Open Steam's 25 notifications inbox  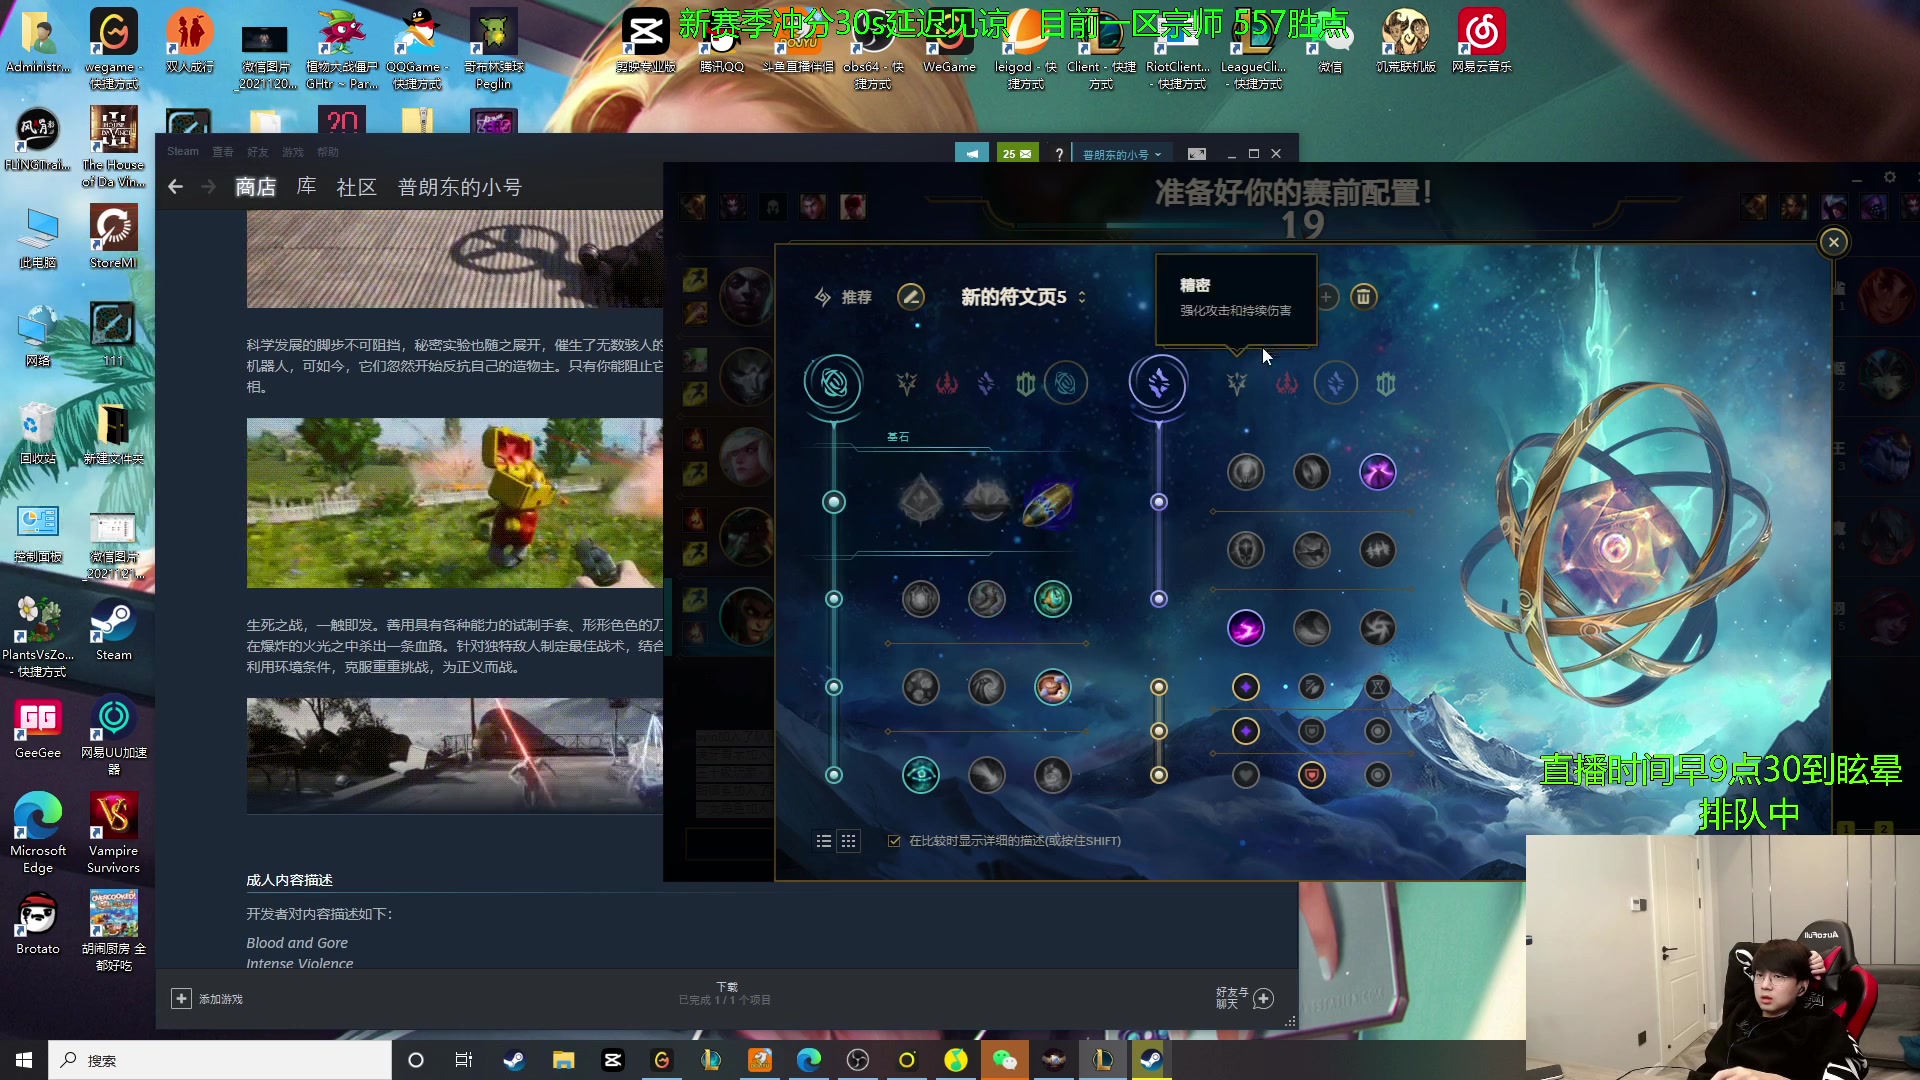pos(1017,153)
